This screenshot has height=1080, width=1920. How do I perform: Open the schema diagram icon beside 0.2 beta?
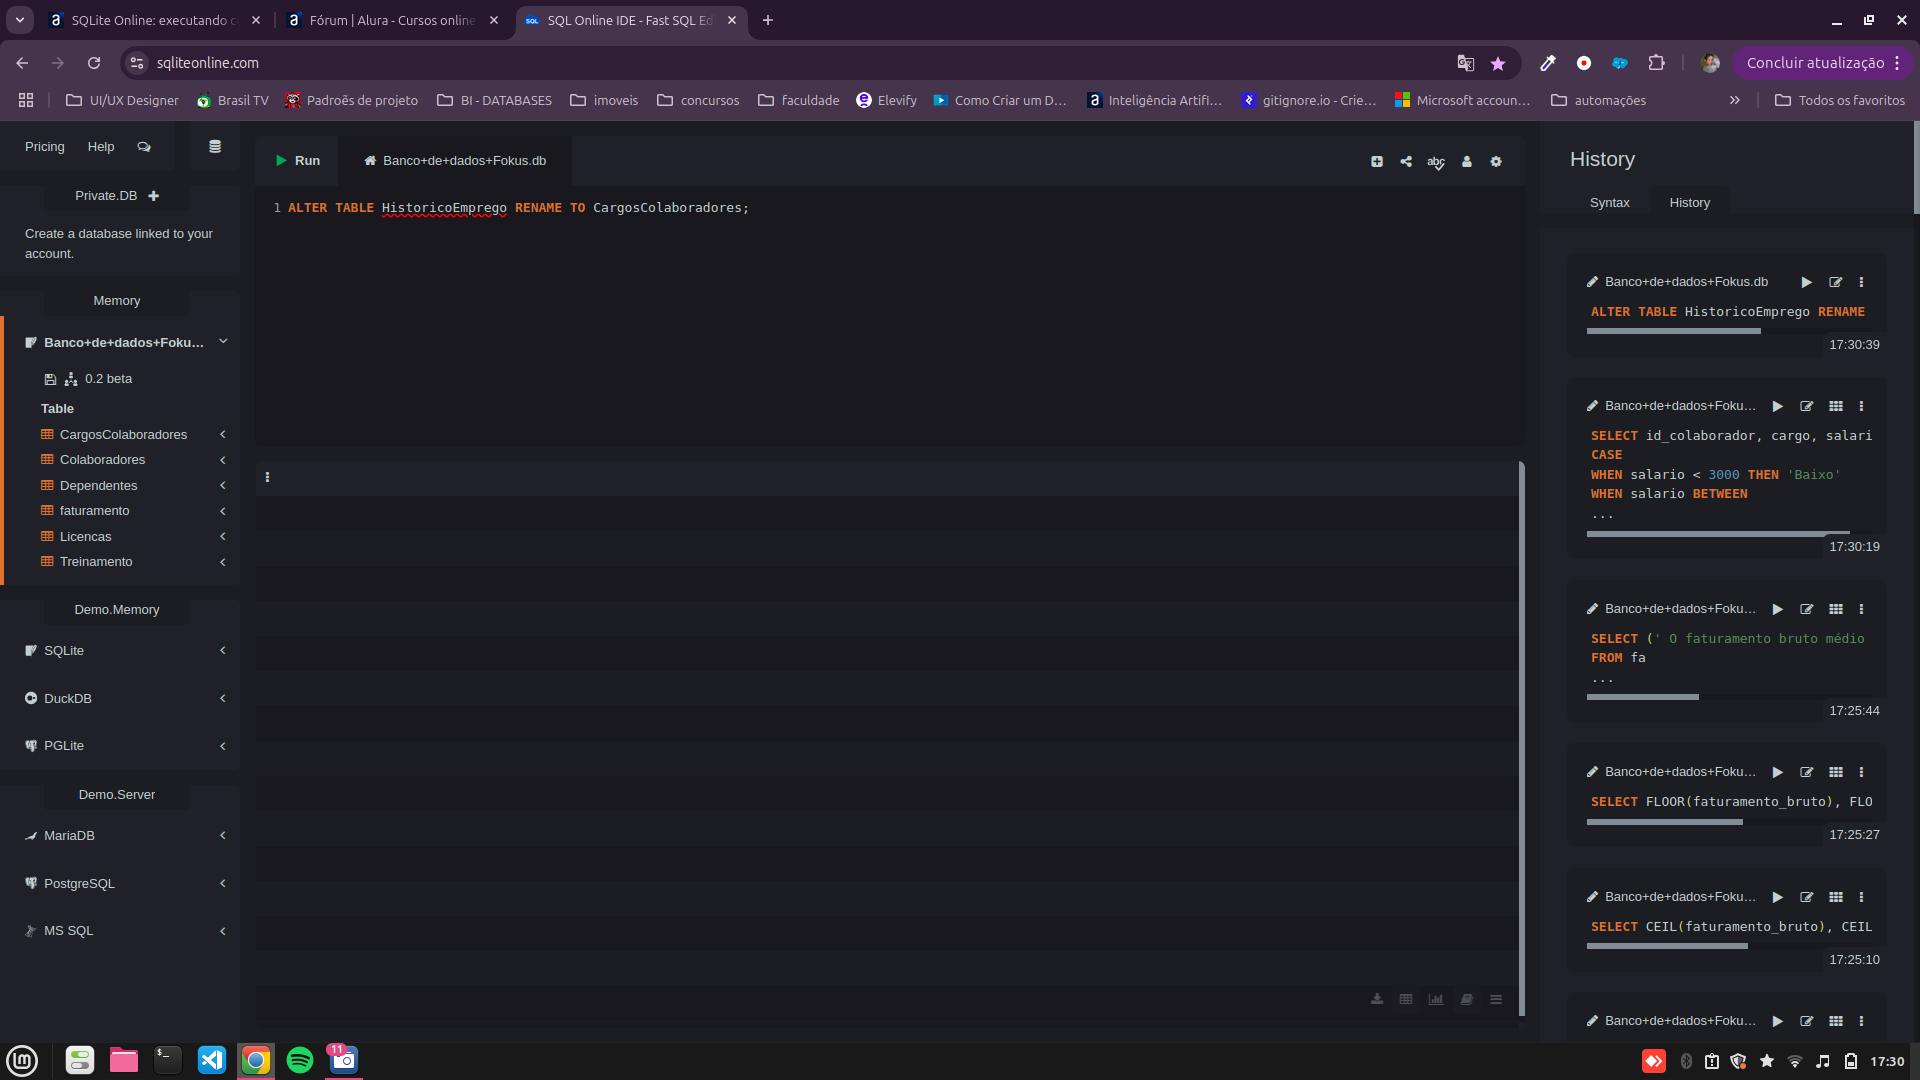pyautogui.click(x=71, y=379)
